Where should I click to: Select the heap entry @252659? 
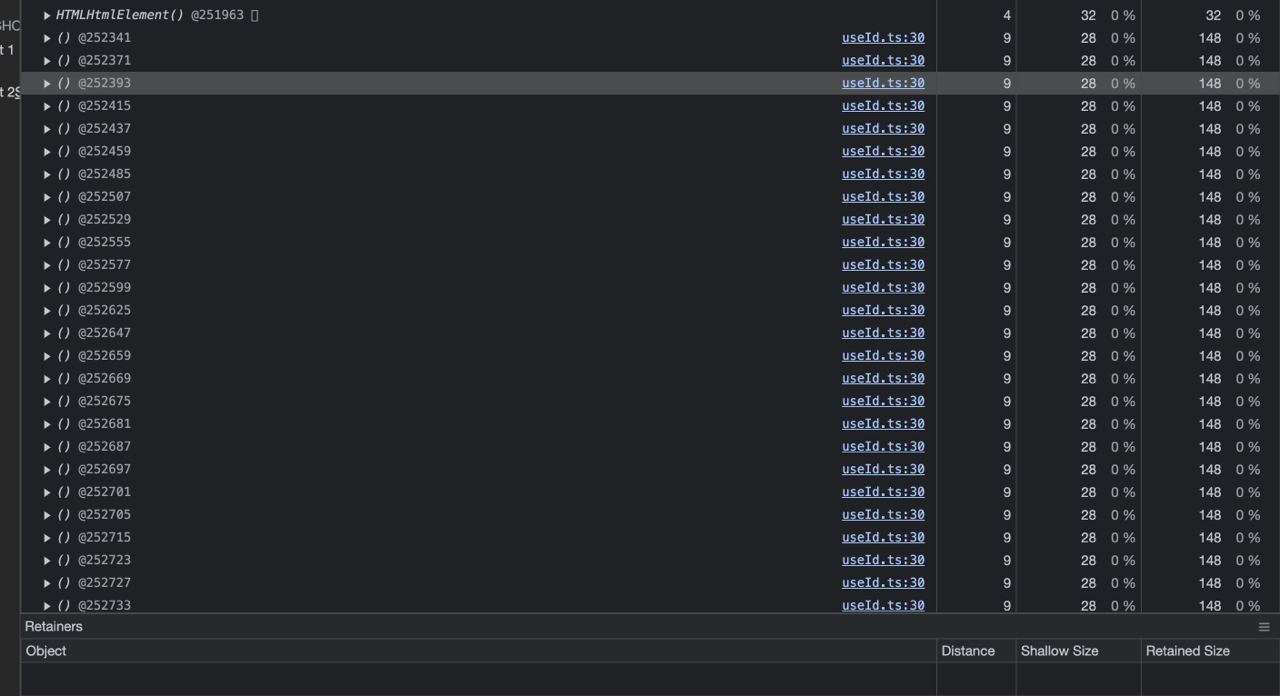click(x=104, y=355)
